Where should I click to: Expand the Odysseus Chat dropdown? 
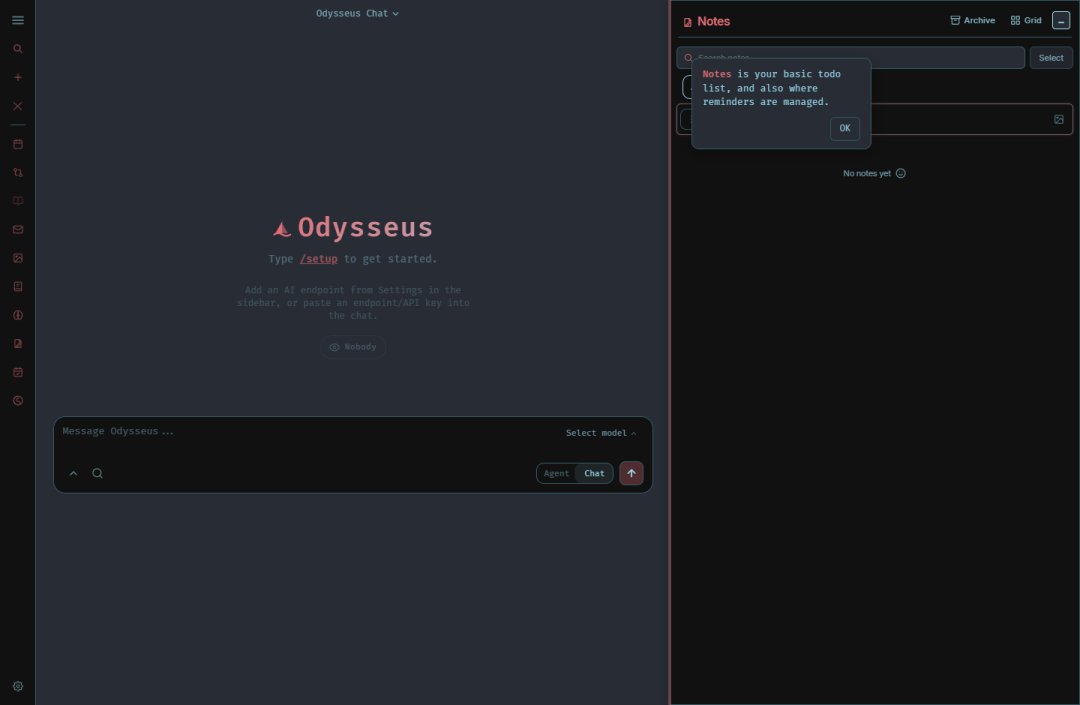(x=357, y=13)
